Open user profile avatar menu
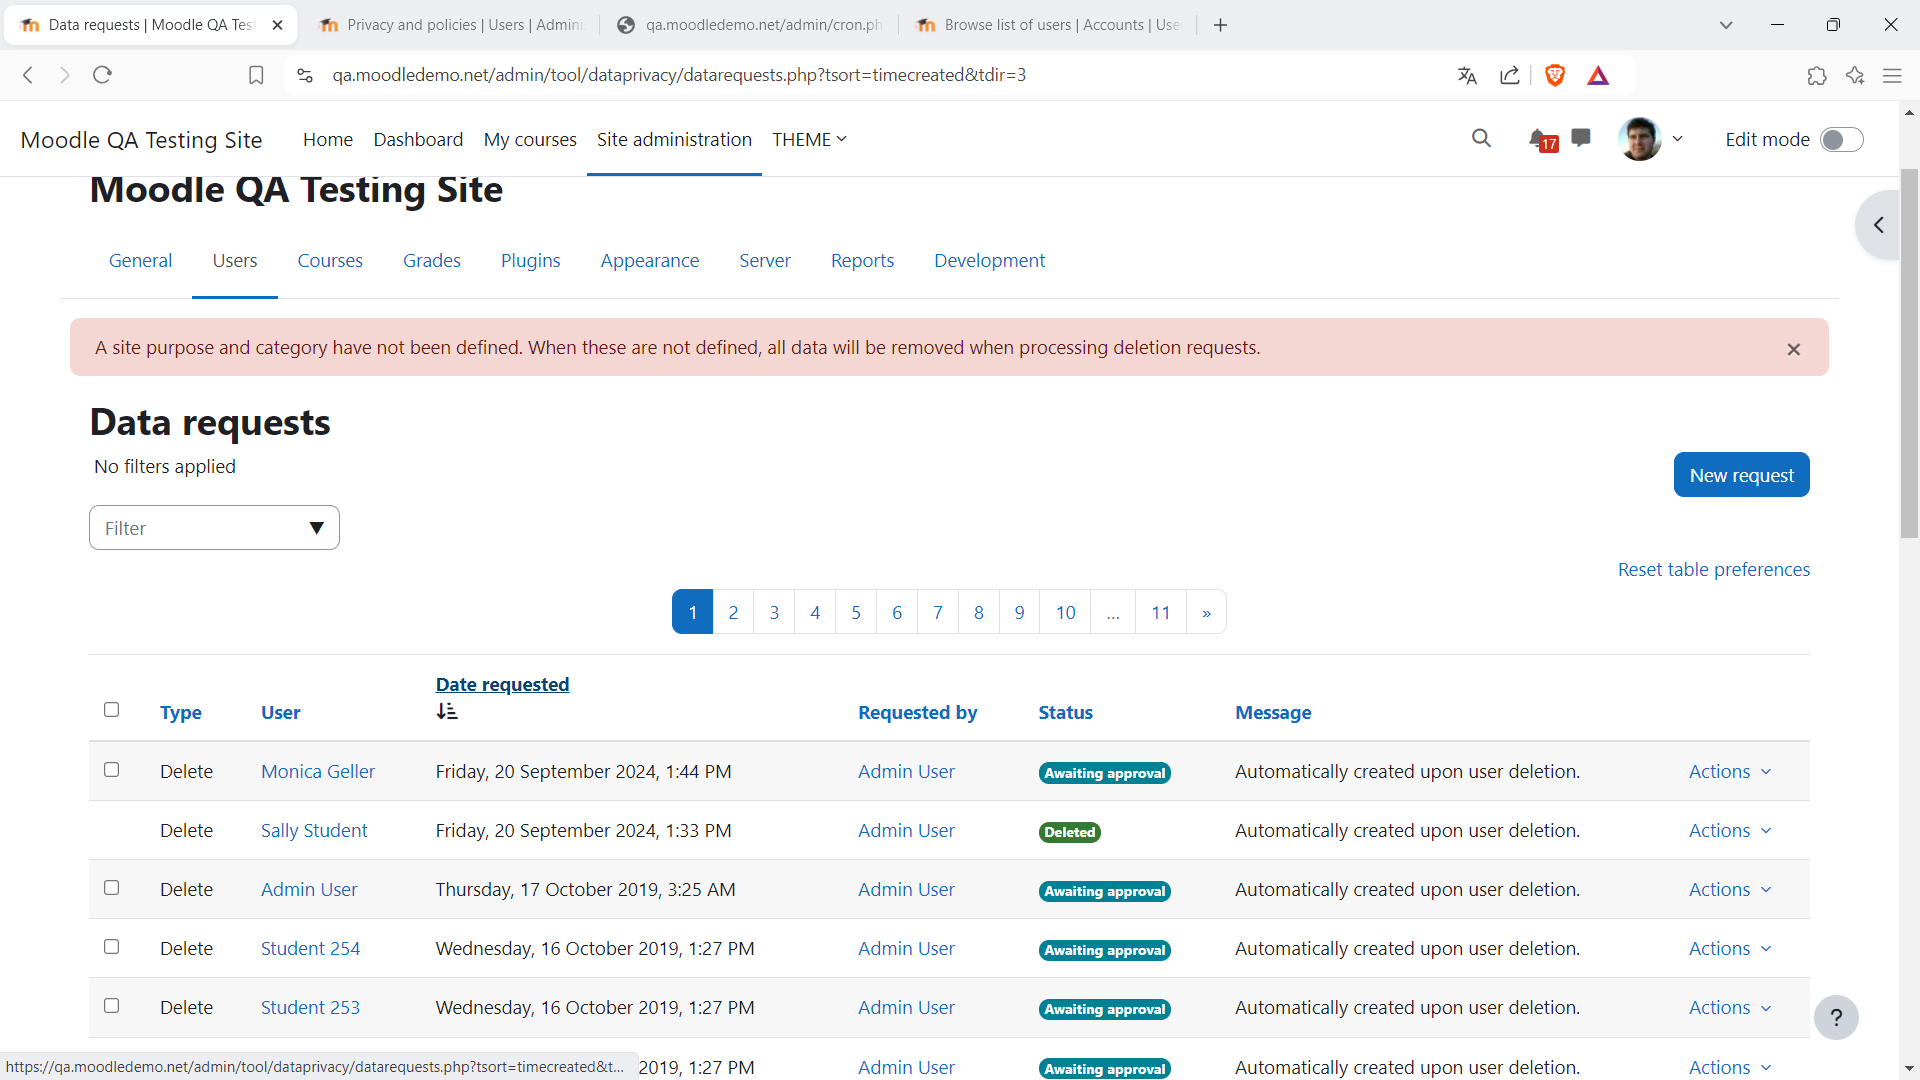1920x1080 pixels. click(x=1639, y=139)
